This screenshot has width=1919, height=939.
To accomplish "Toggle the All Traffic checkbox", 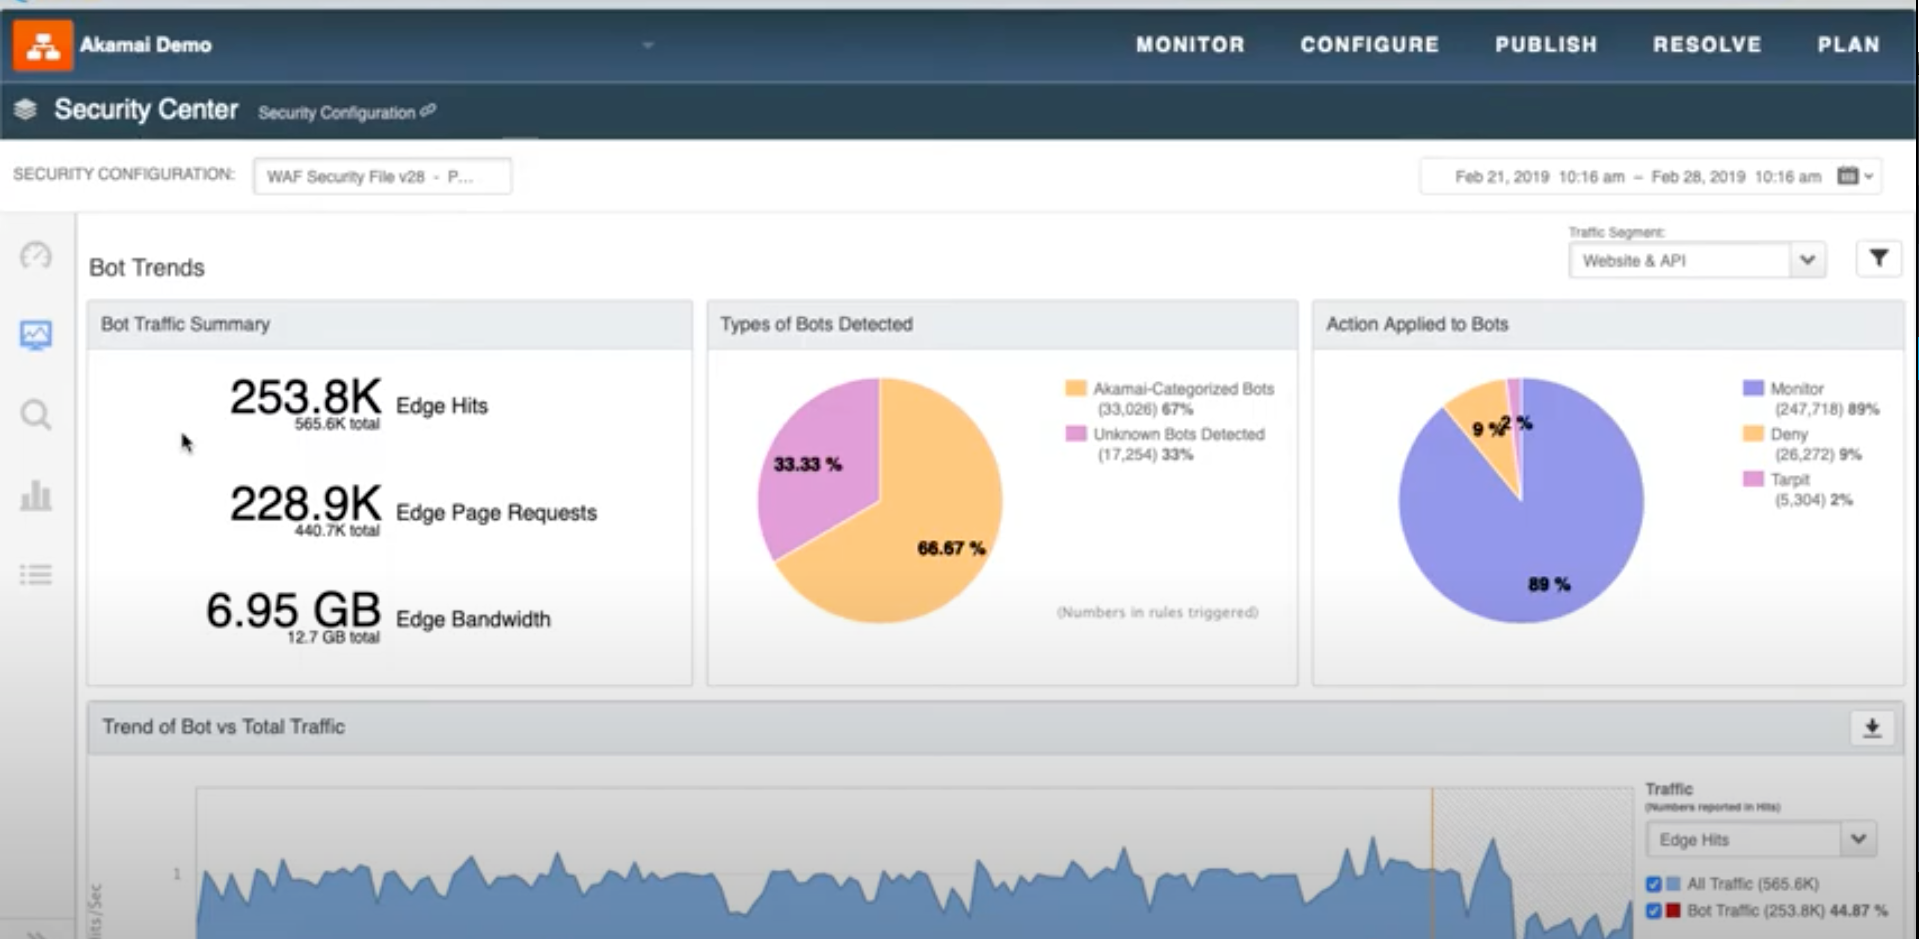I will 1653,884.
